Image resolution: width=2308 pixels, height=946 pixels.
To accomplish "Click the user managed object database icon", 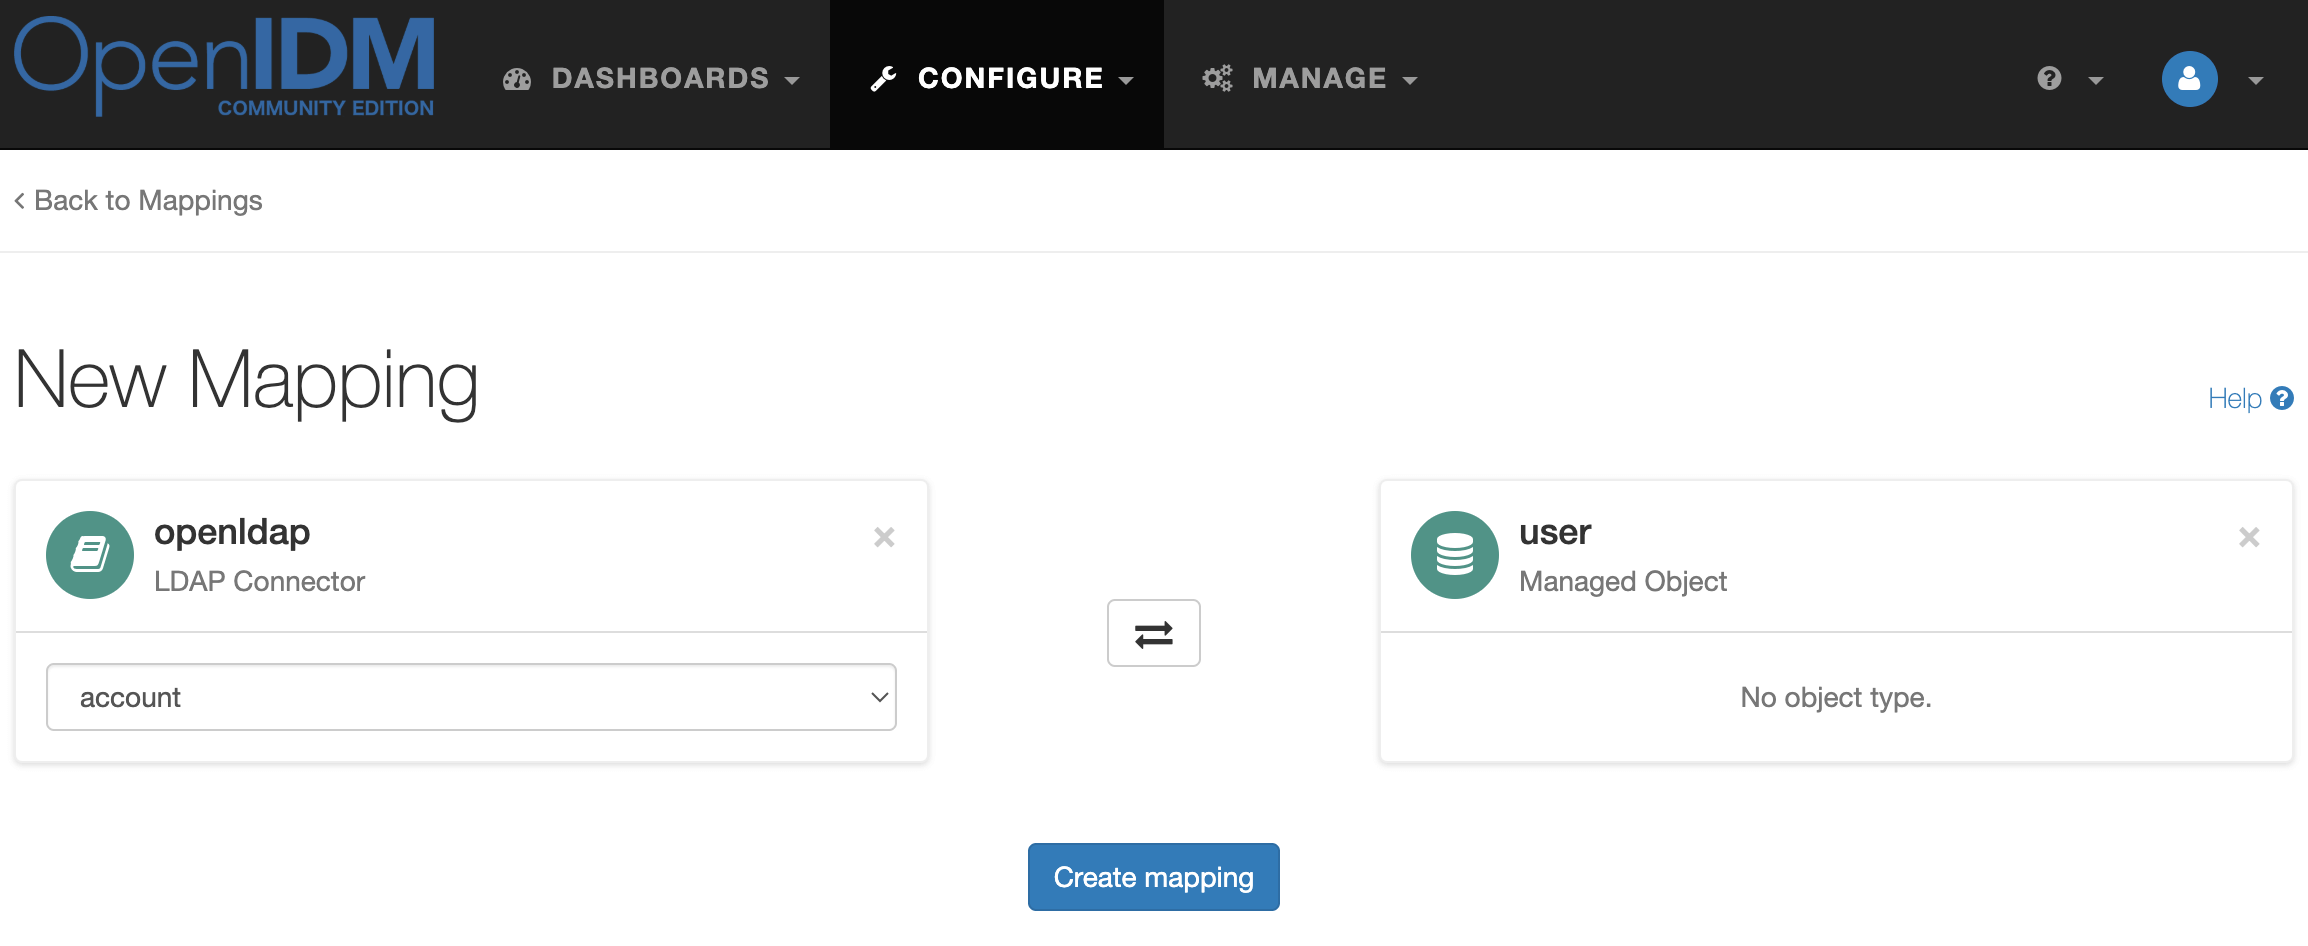I will pyautogui.click(x=1454, y=555).
